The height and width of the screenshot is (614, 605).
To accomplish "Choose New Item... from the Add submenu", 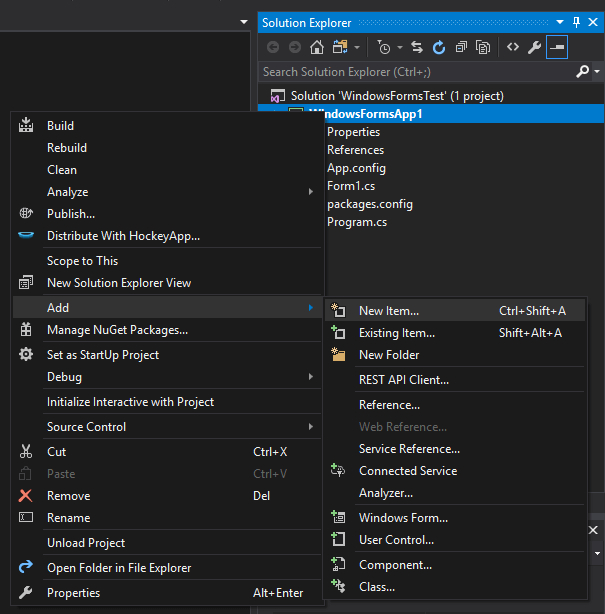I will [x=389, y=311].
